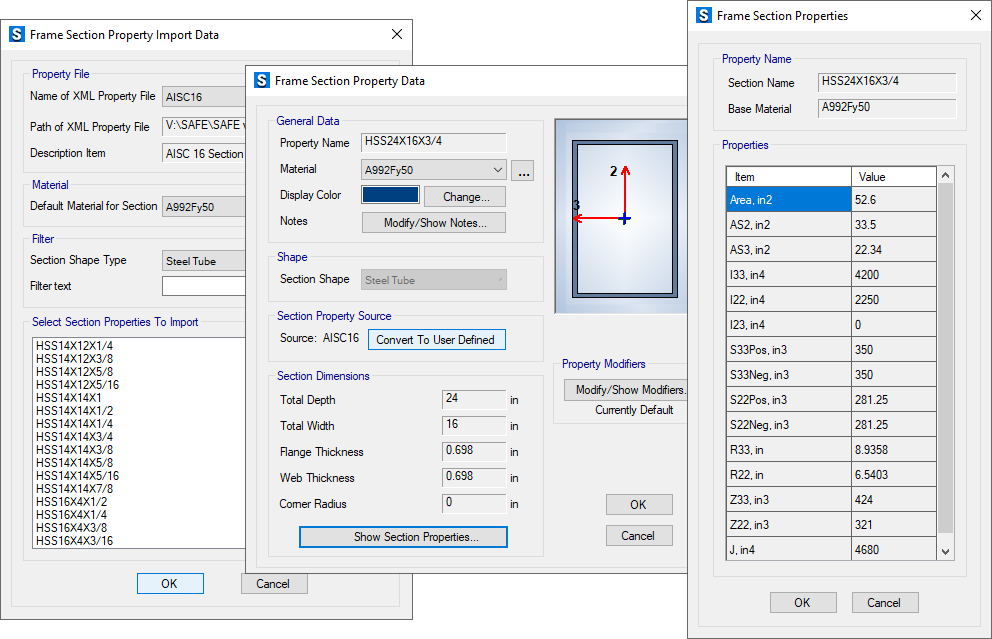The image size is (992, 639).
Task: Click the Filter text input field
Action: (x=204, y=287)
